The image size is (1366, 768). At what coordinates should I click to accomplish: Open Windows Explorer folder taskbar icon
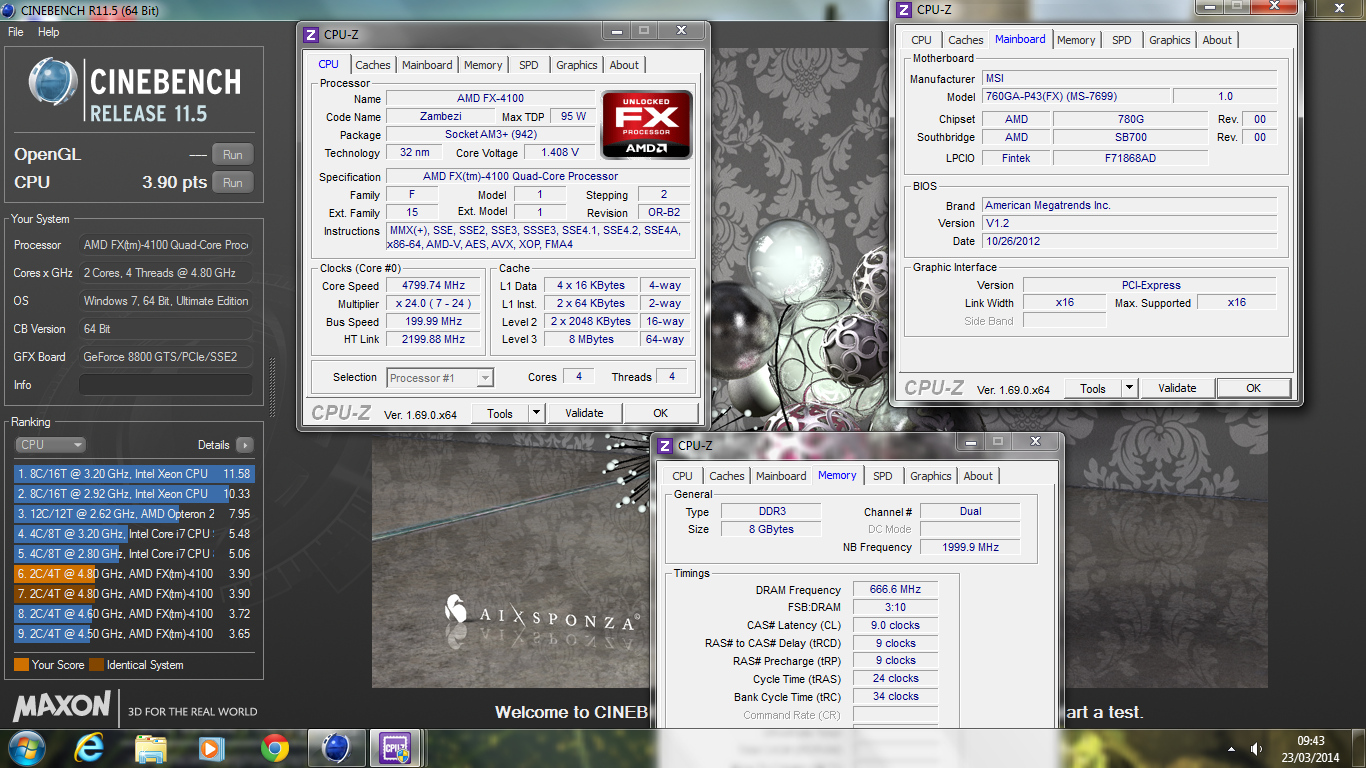151,748
